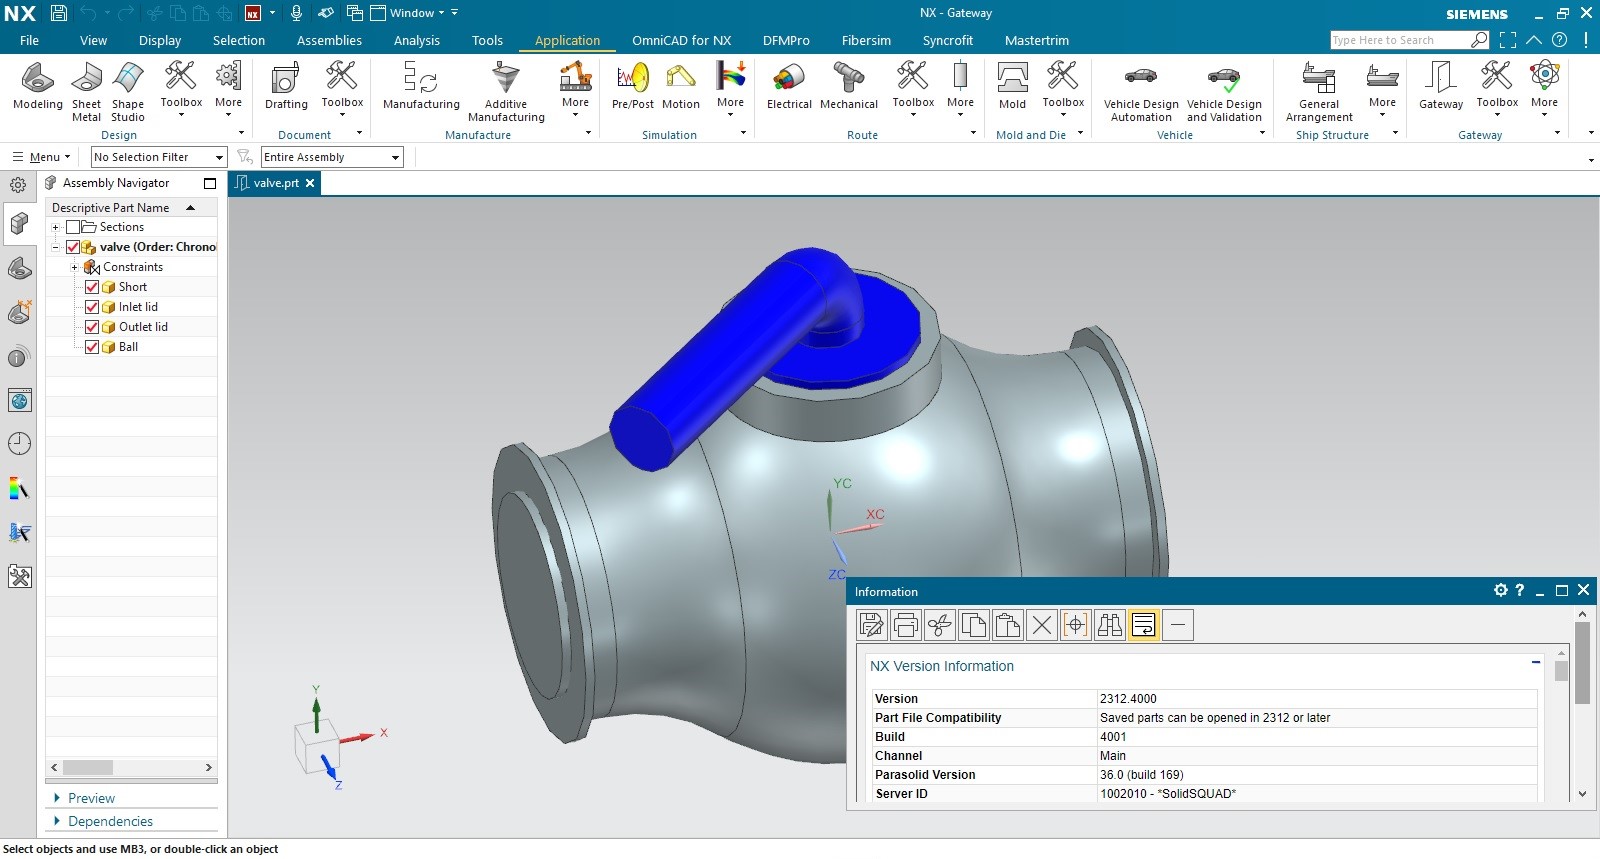Switch to the Analysis ribbon tab

click(x=417, y=40)
